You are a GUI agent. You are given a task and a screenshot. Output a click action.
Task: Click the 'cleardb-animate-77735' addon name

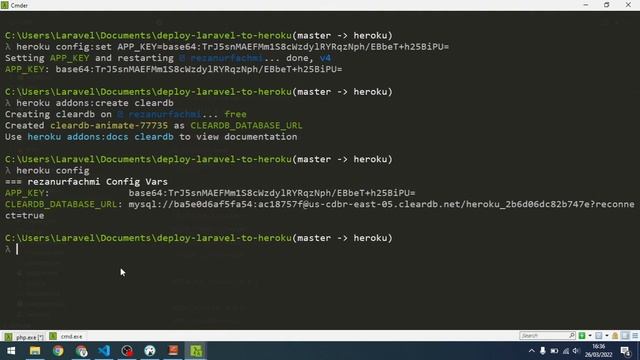coord(109,126)
